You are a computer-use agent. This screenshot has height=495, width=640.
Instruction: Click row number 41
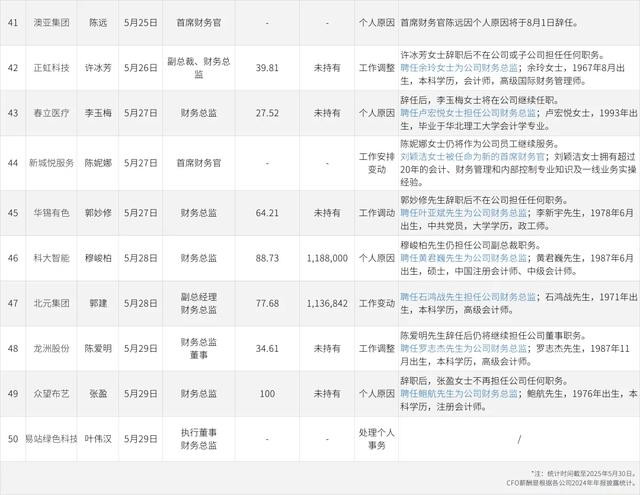13,23
